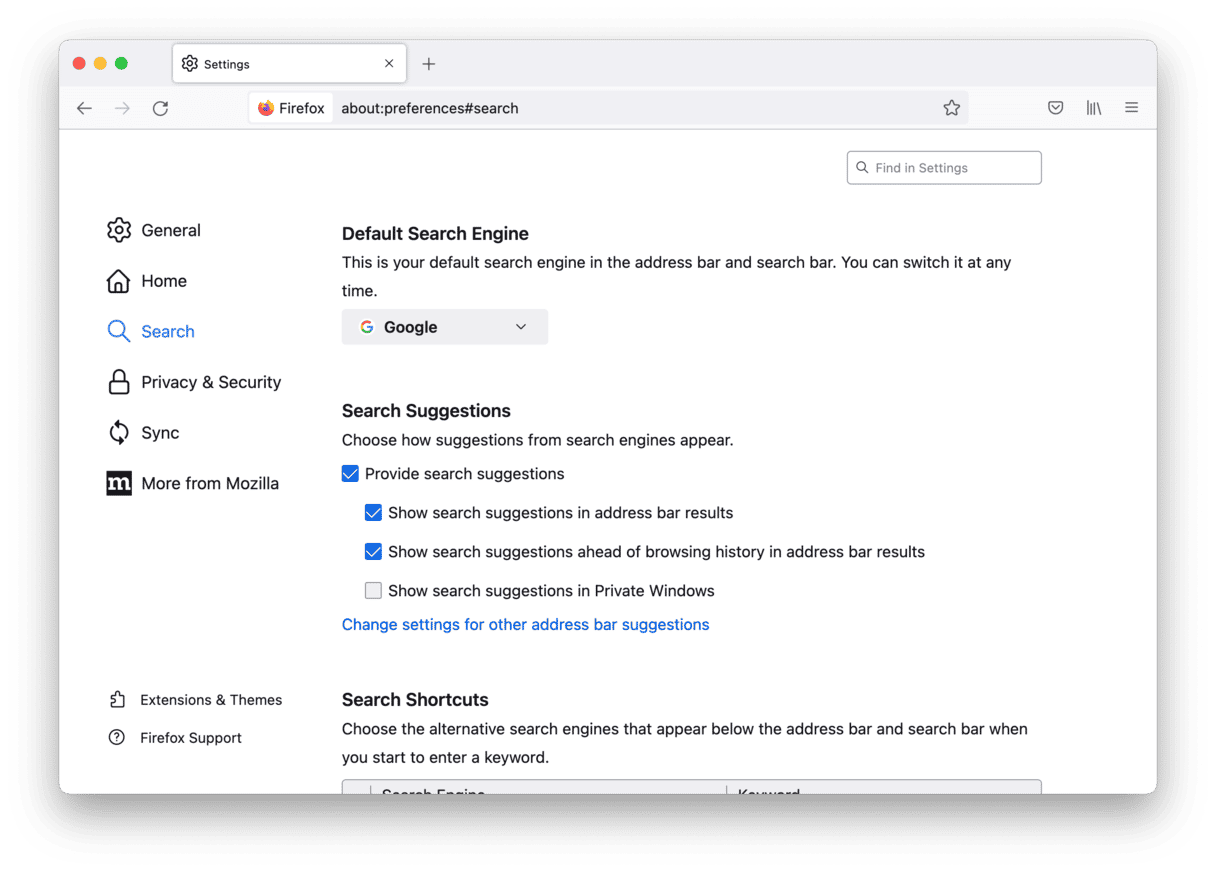Enable search suggestions in Private Windows
The image size is (1216, 872).
click(x=373, y=591)
